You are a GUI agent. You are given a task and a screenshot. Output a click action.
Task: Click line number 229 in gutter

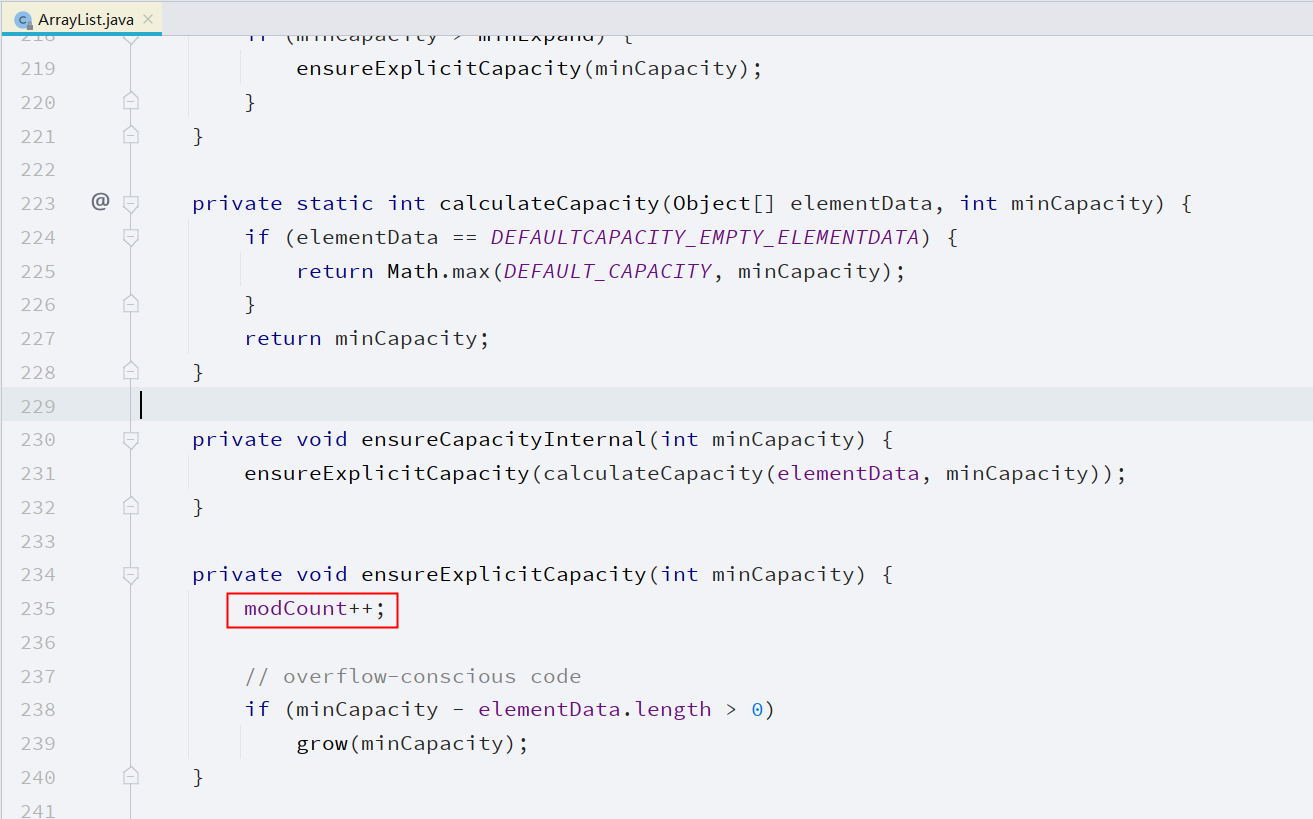37,405
